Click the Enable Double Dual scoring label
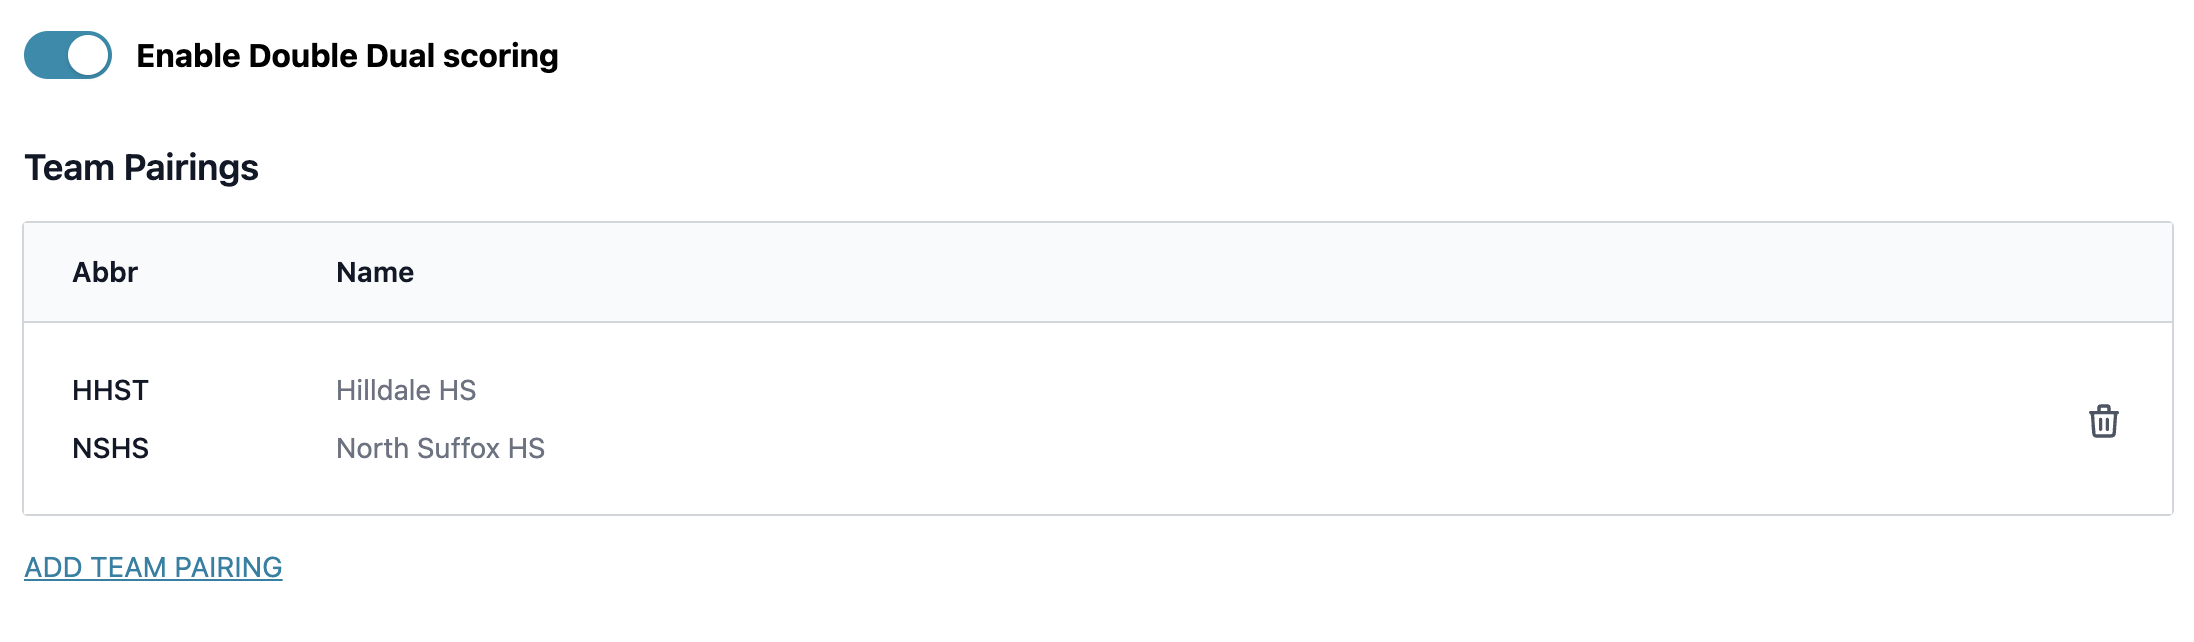The image size is (2194, 642). tap(347, 56)
